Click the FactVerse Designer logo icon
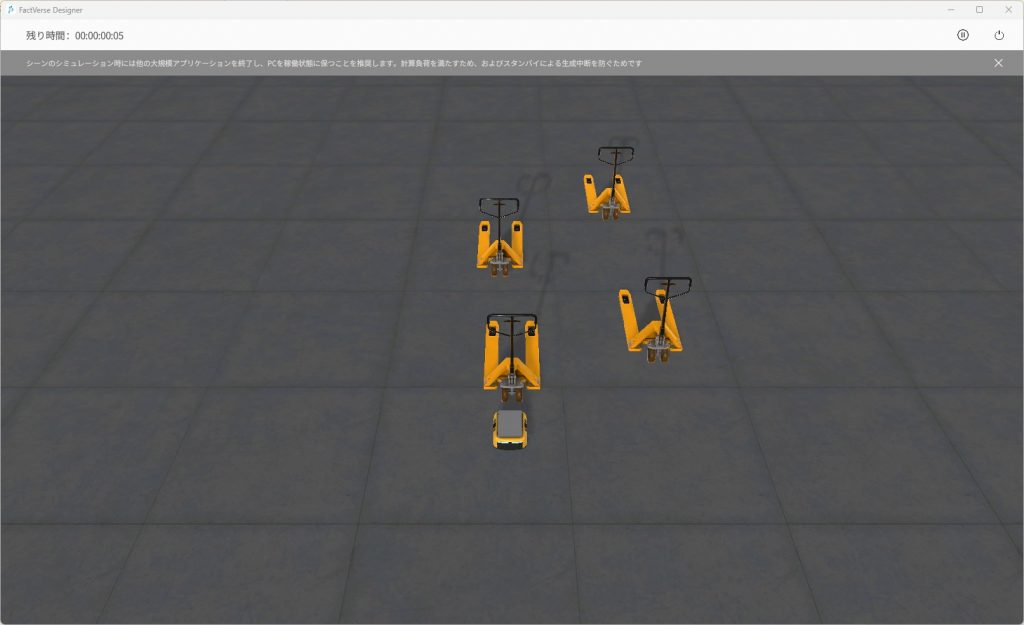This screenshot has height=625, width=1024. 10,10
